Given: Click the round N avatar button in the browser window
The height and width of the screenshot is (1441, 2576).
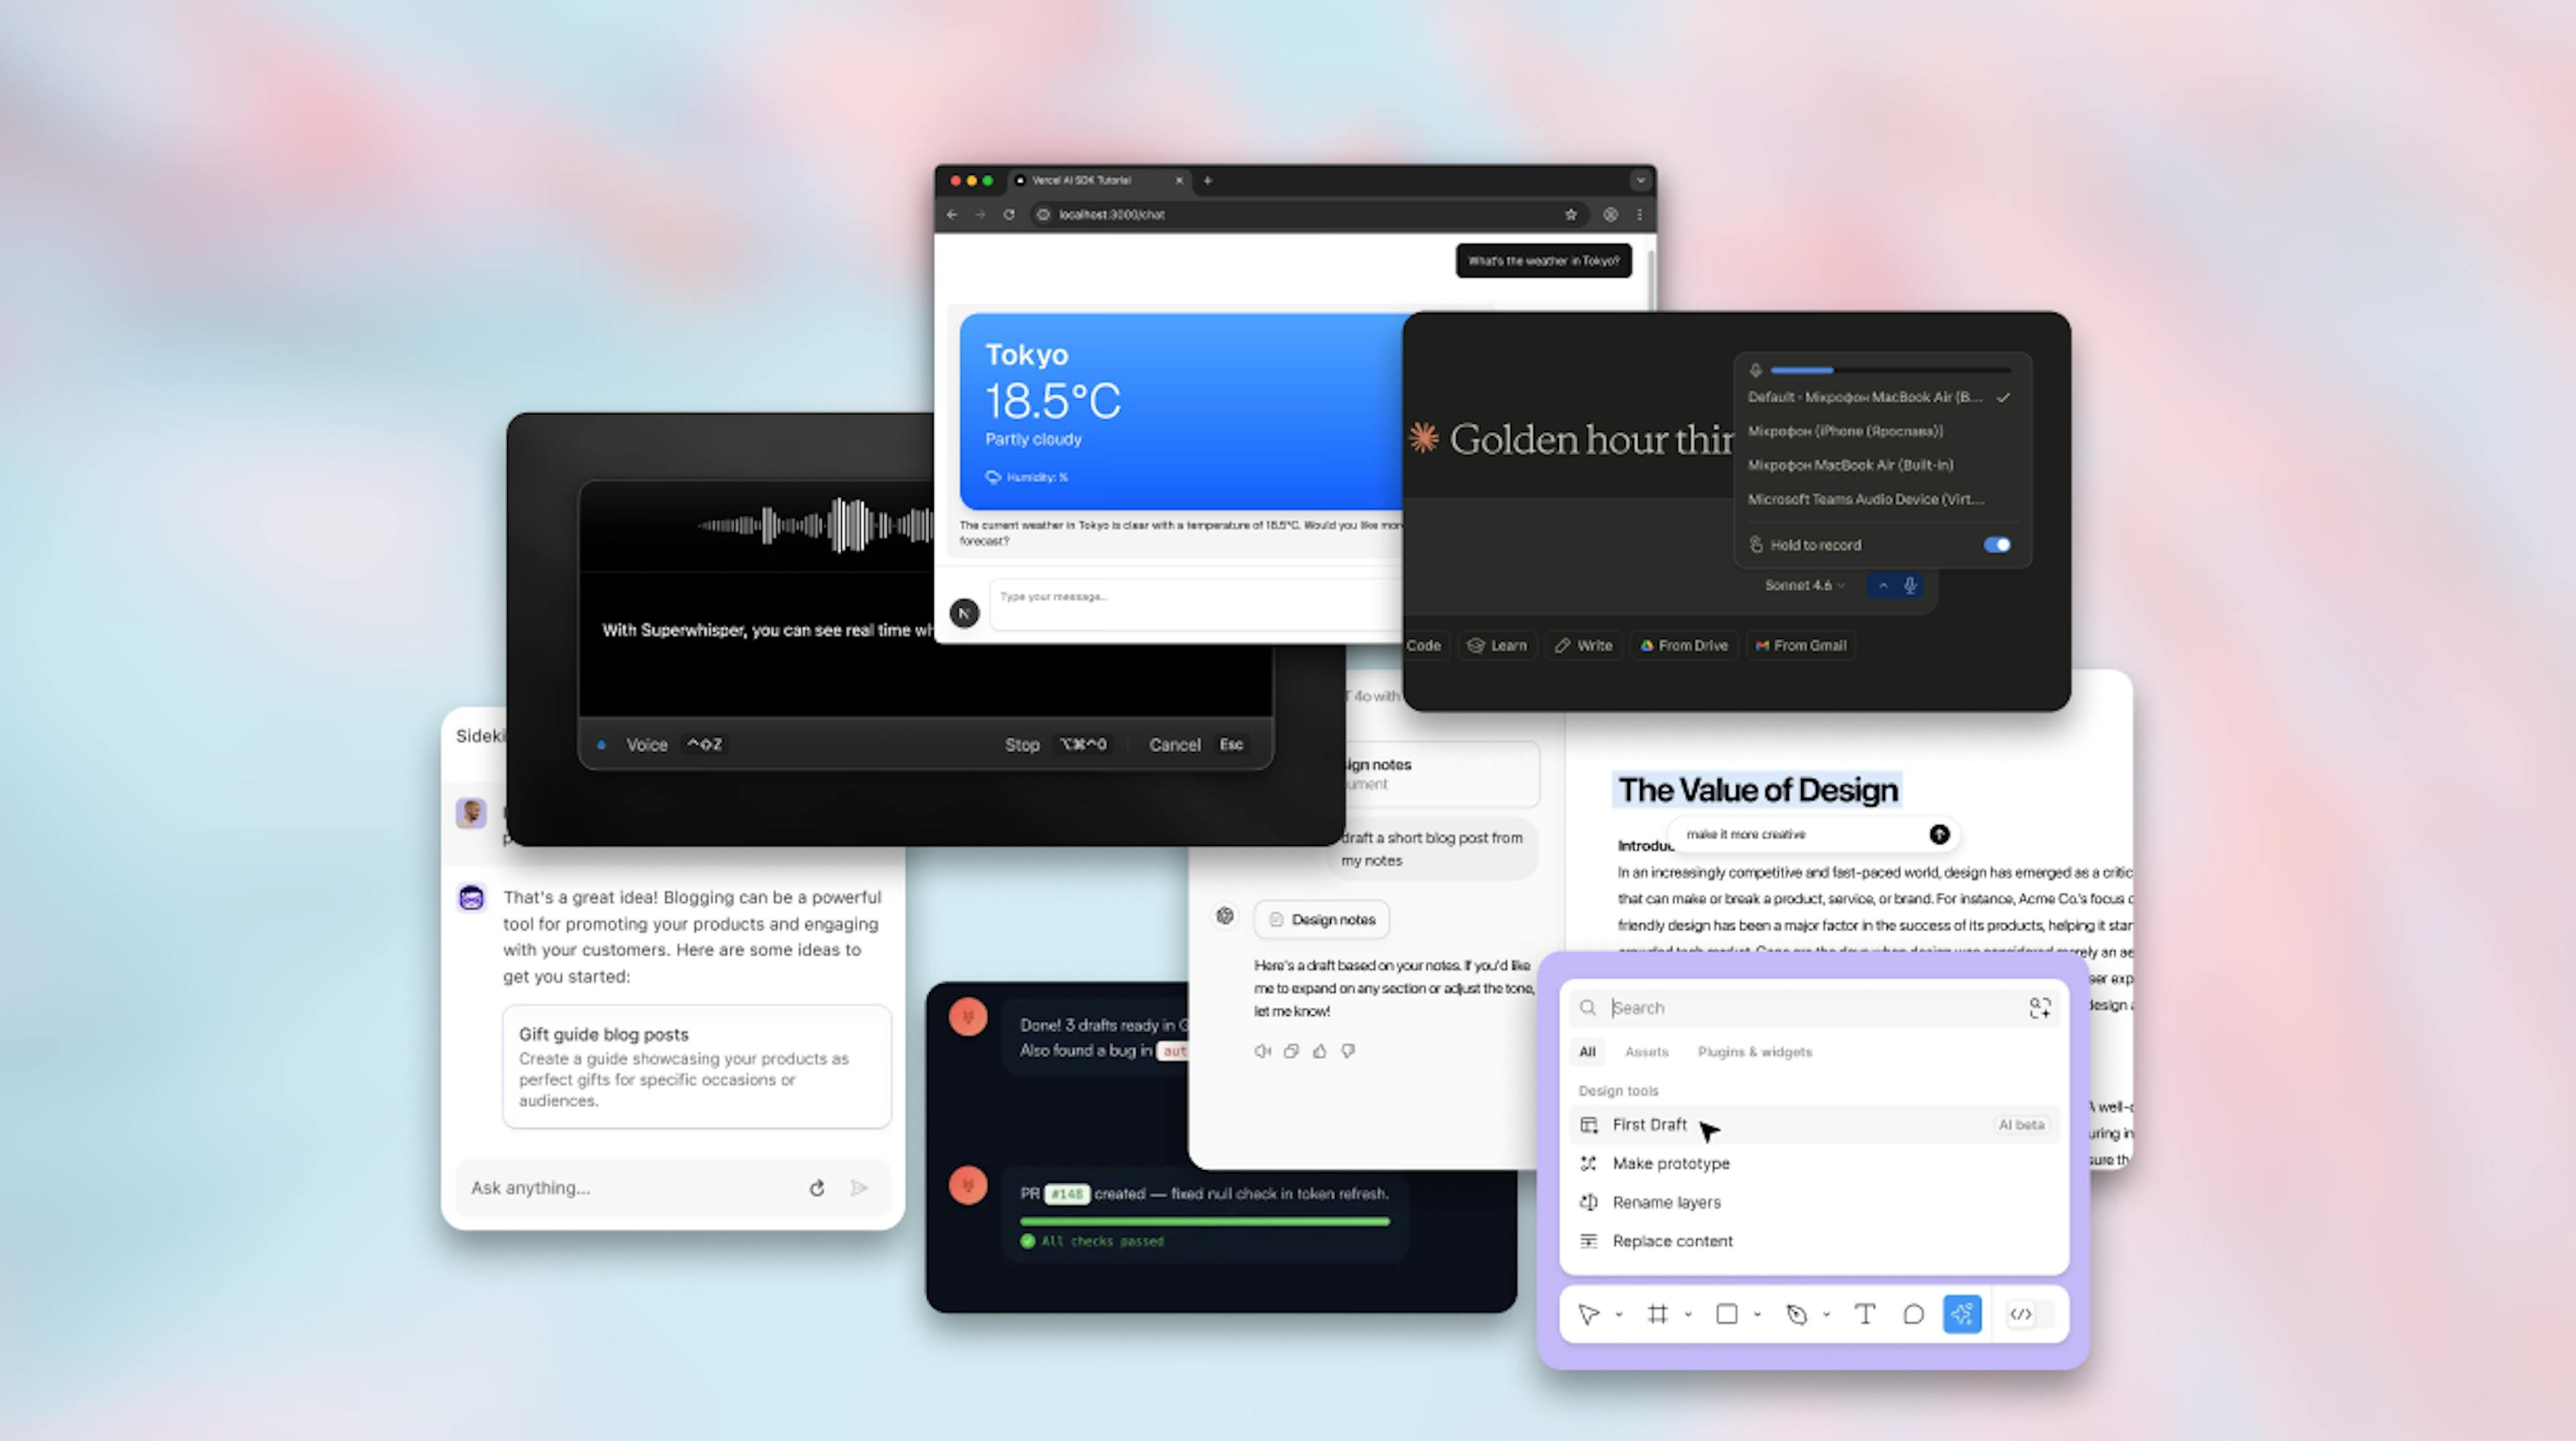Looking at the screenshot, I should (x=964, y=613).
